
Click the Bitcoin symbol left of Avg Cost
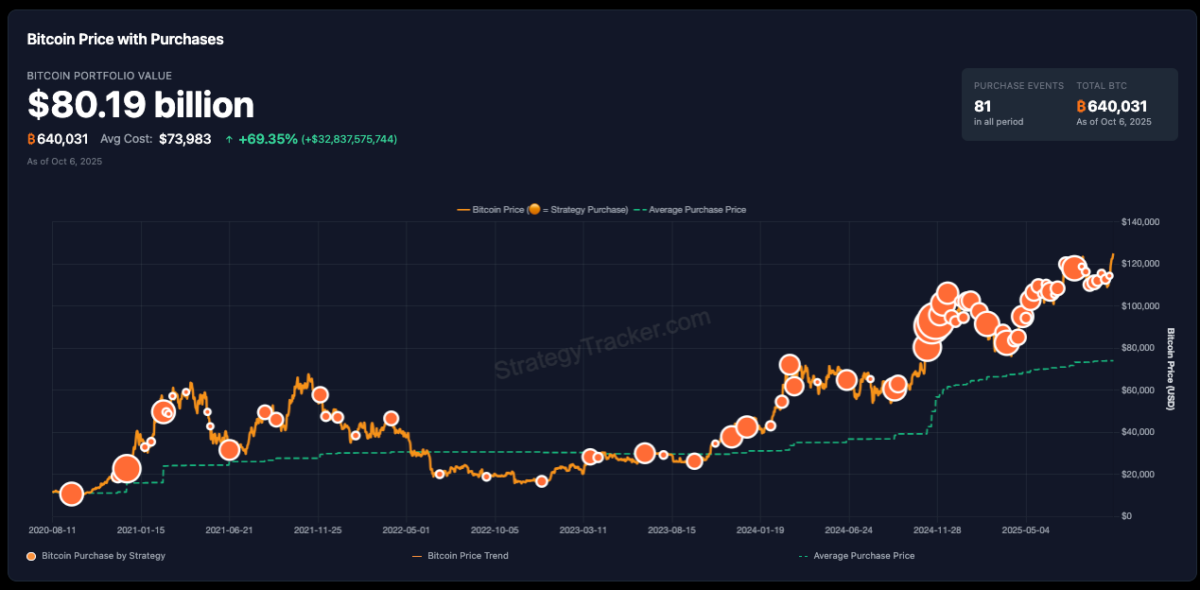coord(31,139)
